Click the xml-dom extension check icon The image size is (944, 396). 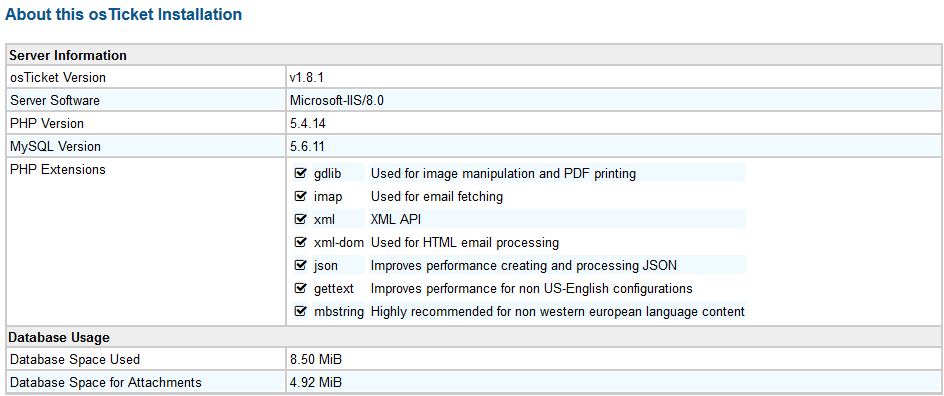[300, 243]
